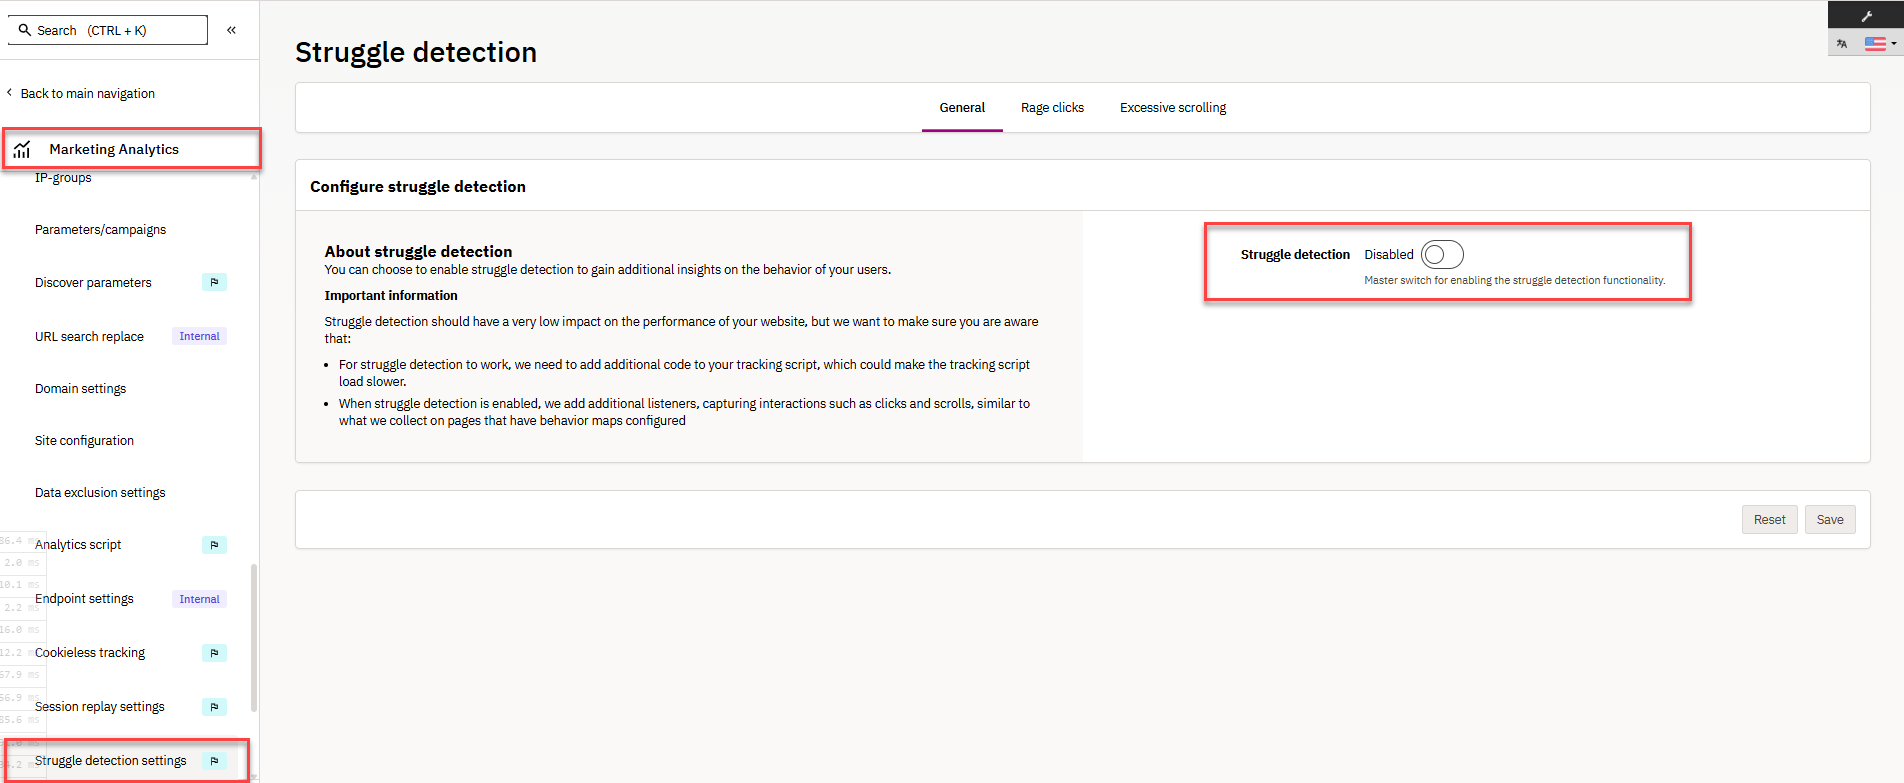Open Endpoint settings in sidebar

click(x=84, y=599)
